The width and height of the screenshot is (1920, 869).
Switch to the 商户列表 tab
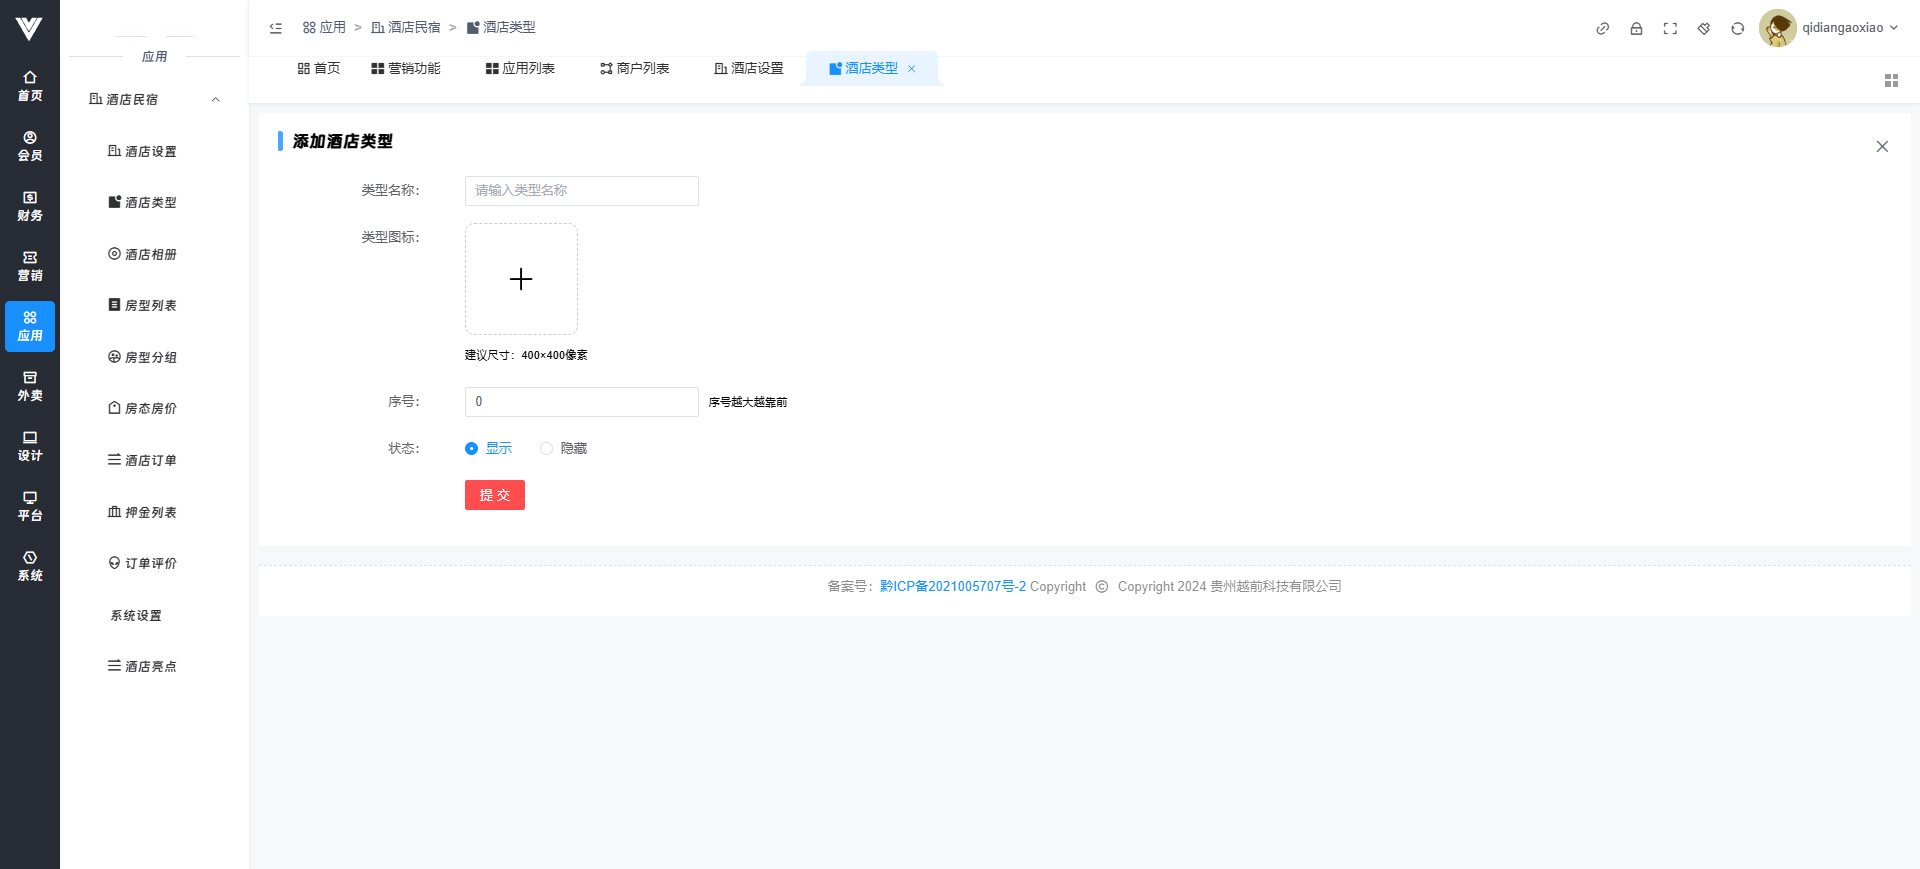click(x=634, y=69)
